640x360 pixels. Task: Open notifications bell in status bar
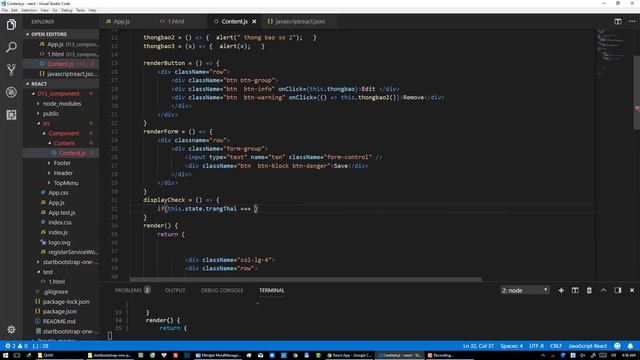click(x=630, y=346)
